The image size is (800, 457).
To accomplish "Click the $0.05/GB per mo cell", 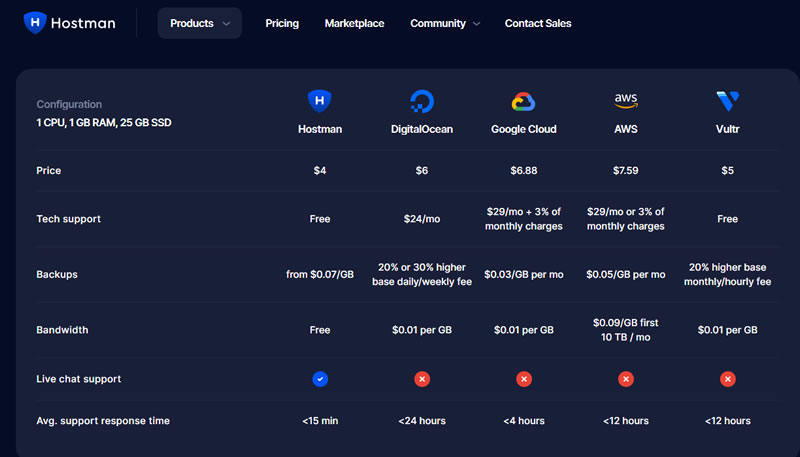I will coord(626,274).
